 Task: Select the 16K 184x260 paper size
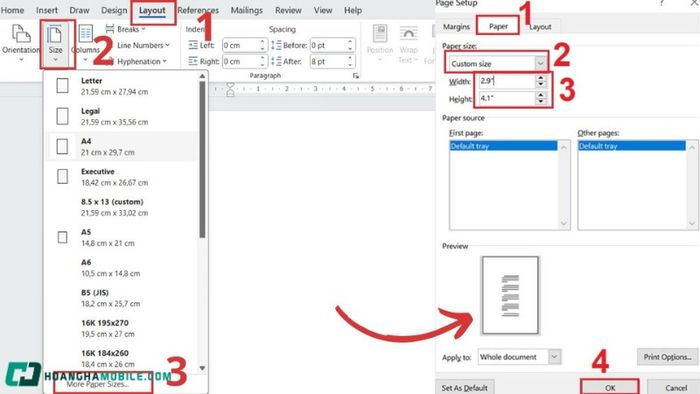click(x=121, y=358)
